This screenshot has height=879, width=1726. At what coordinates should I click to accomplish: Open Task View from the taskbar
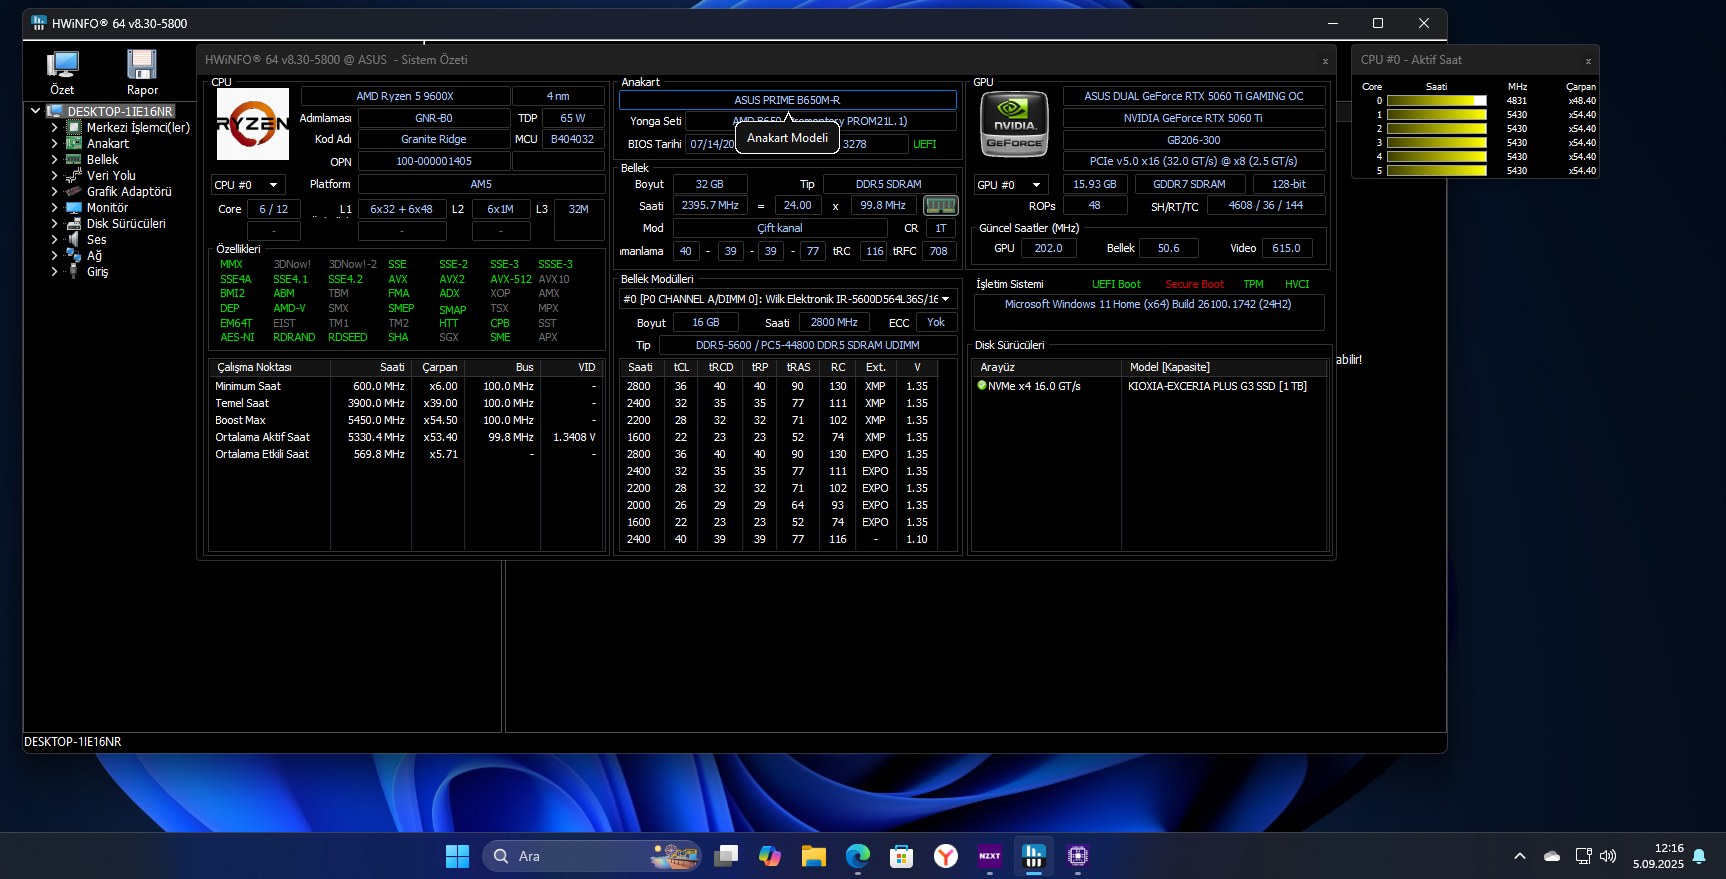tap(726, 856)
